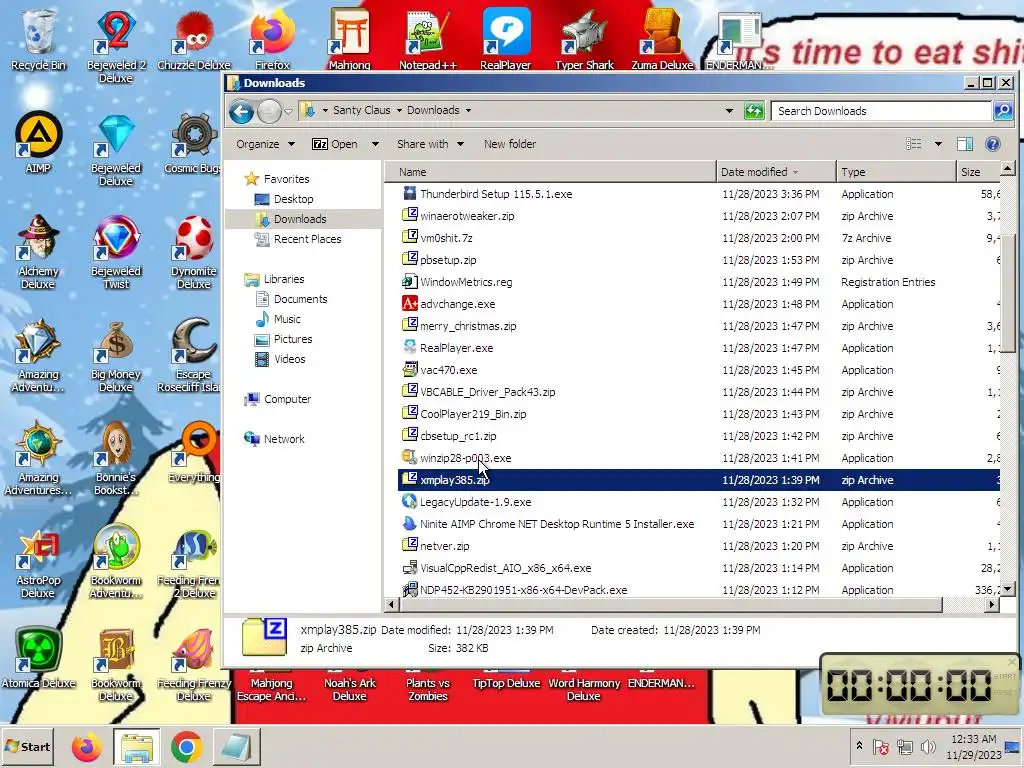1024x768 pixels.
Task: Select Libraries in navigation pane
Action: (274, 279)
